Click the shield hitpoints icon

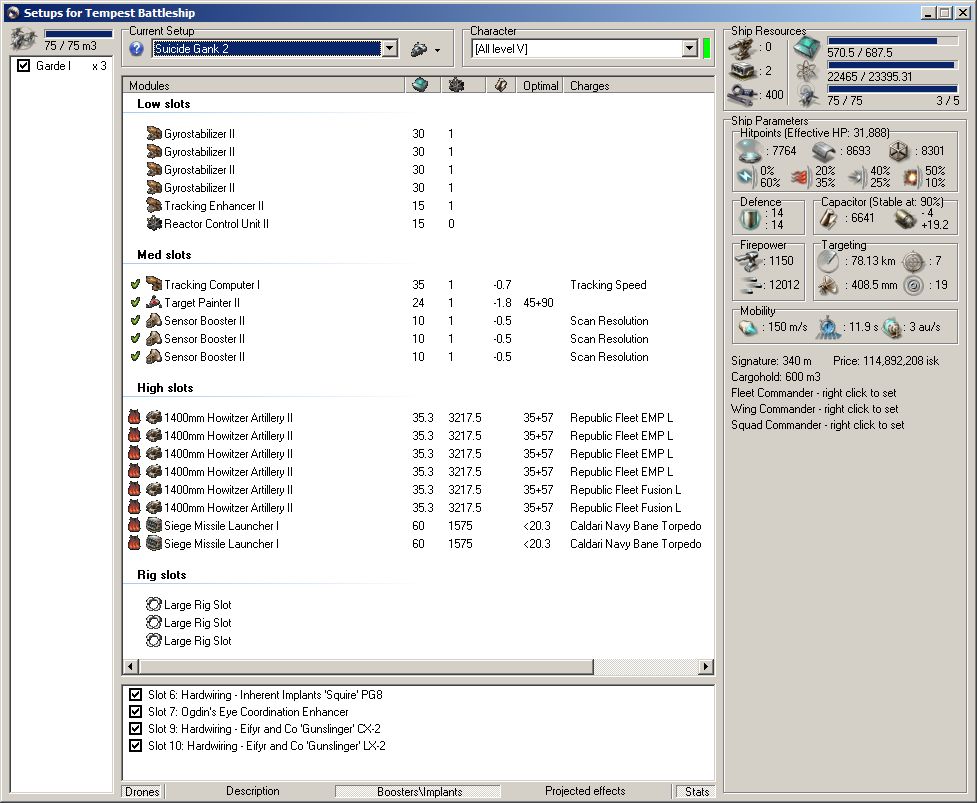(x=748, y=151)
